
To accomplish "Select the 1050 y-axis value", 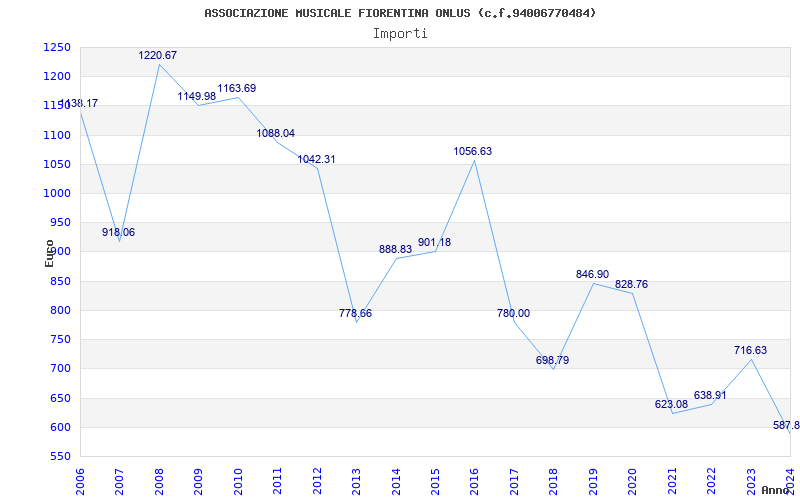I will pos(57,164).
